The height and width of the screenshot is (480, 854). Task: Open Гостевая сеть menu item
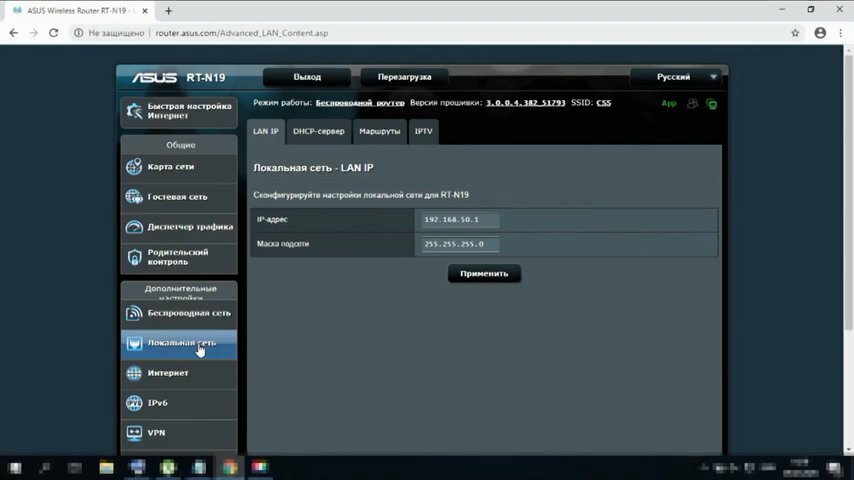[179, 197]
